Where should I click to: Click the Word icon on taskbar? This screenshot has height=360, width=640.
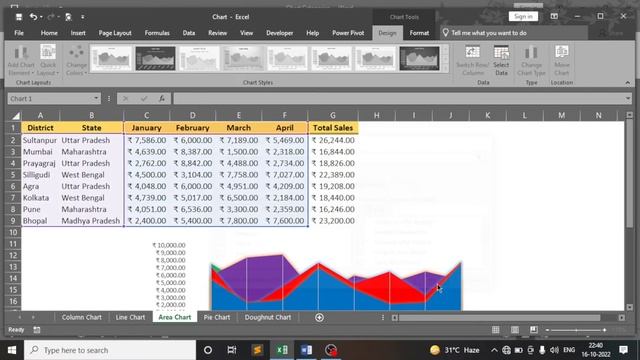(306, 350)
